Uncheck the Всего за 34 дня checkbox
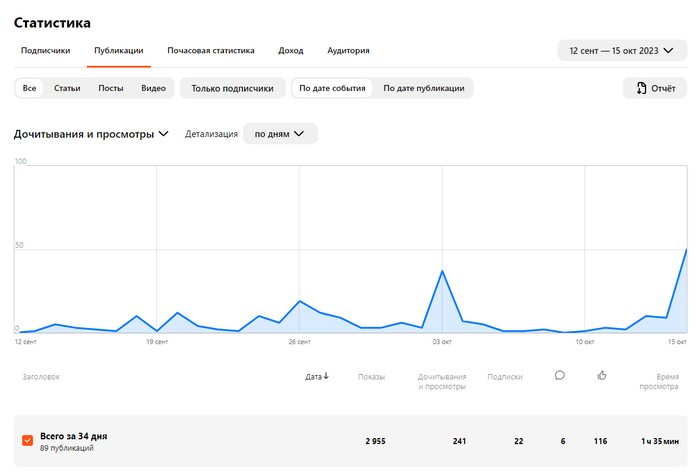 click(27, 441)
